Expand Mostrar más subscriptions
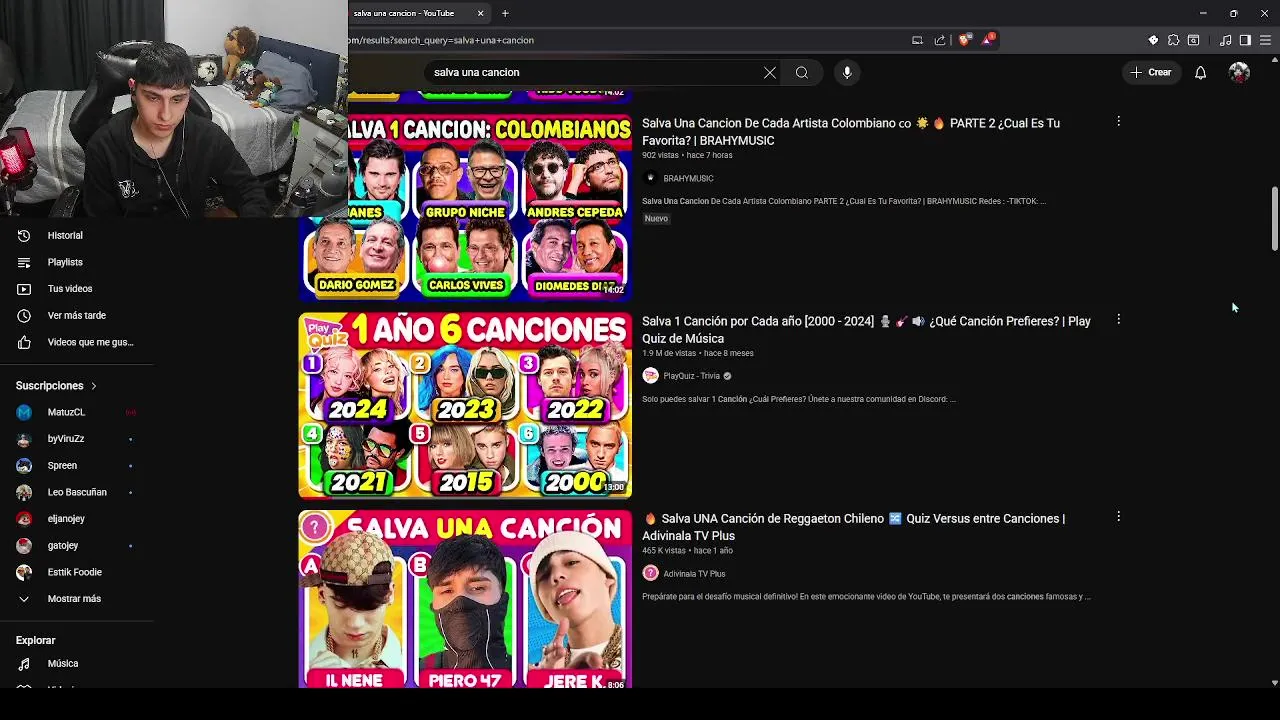 pos(76,599)
